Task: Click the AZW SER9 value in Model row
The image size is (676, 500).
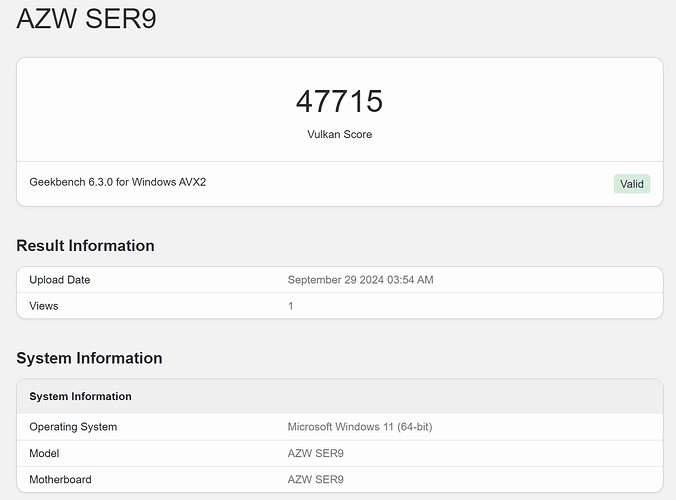Action: (317, 453)
